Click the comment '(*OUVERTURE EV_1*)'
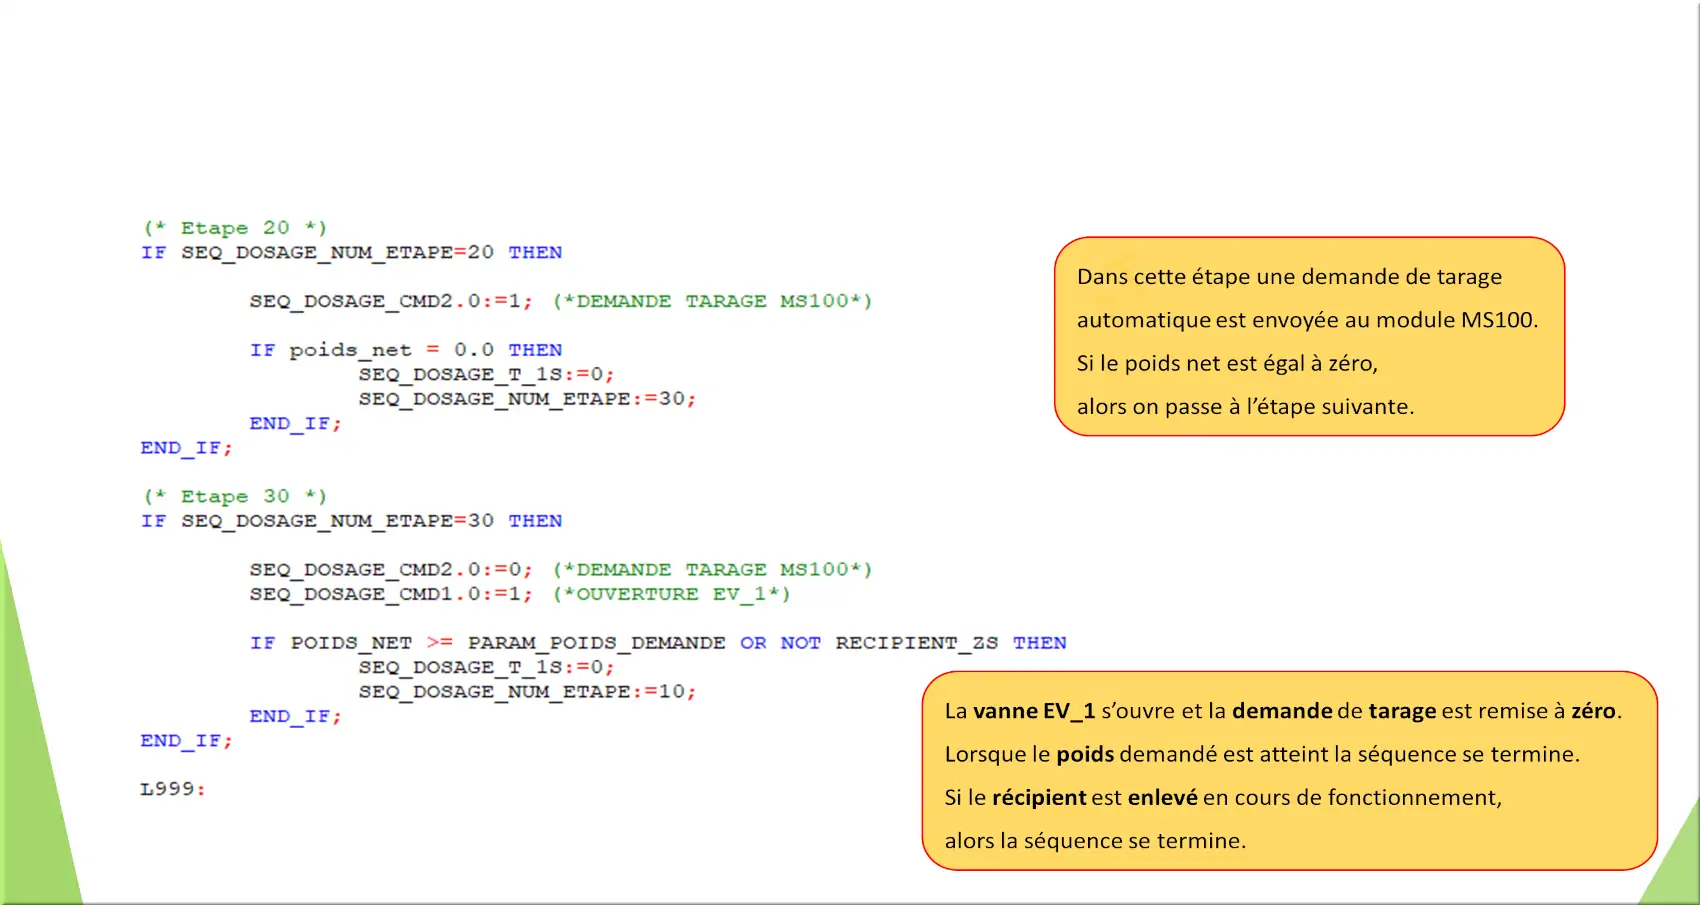This screenshot has height=905, width=1700. point(672,594)
